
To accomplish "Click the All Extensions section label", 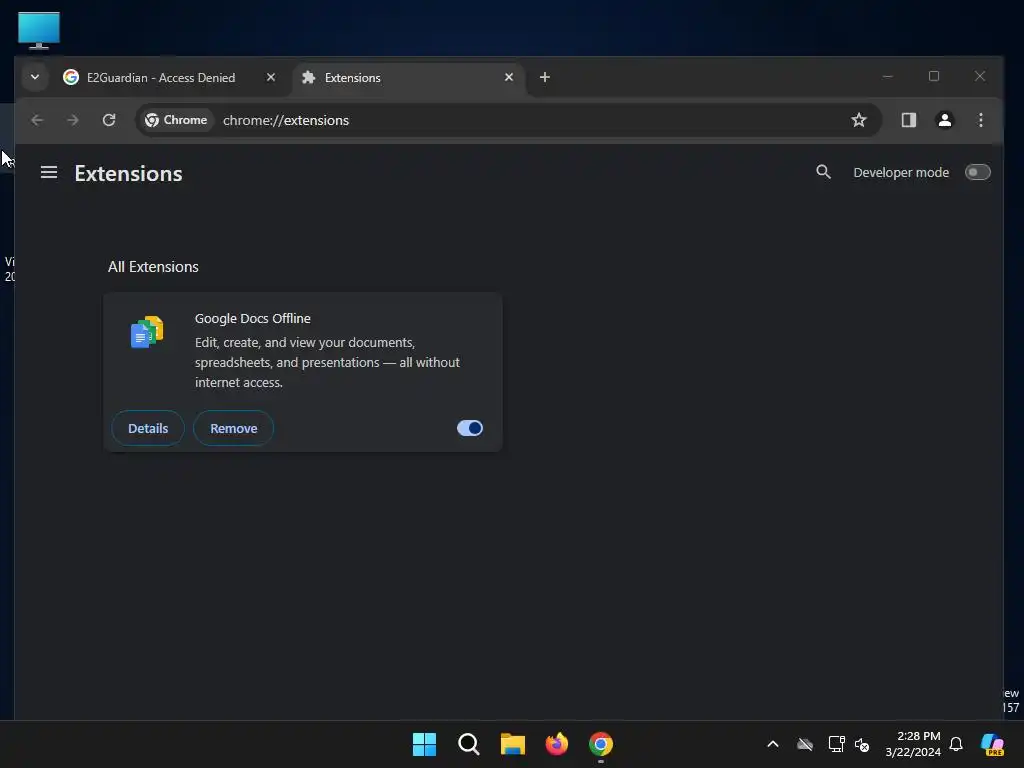I will [153, 267].
